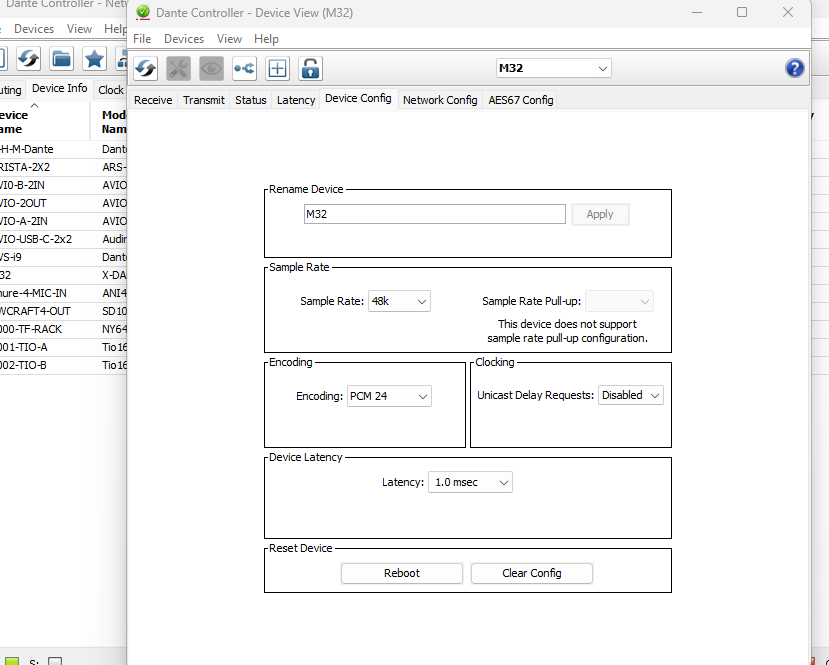
Task: Click the Reboot button
Action: tap(402, 573)
